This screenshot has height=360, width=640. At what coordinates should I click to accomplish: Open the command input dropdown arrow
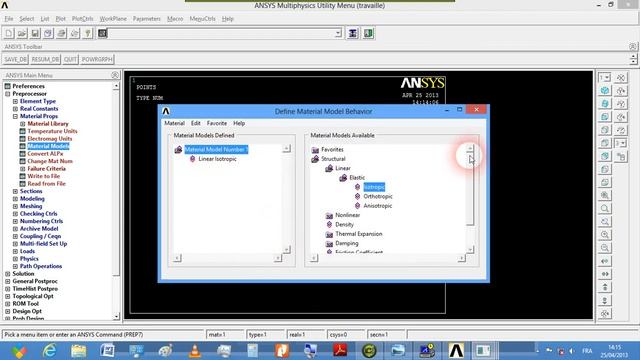pyautogui.click(x=338, y=33)
